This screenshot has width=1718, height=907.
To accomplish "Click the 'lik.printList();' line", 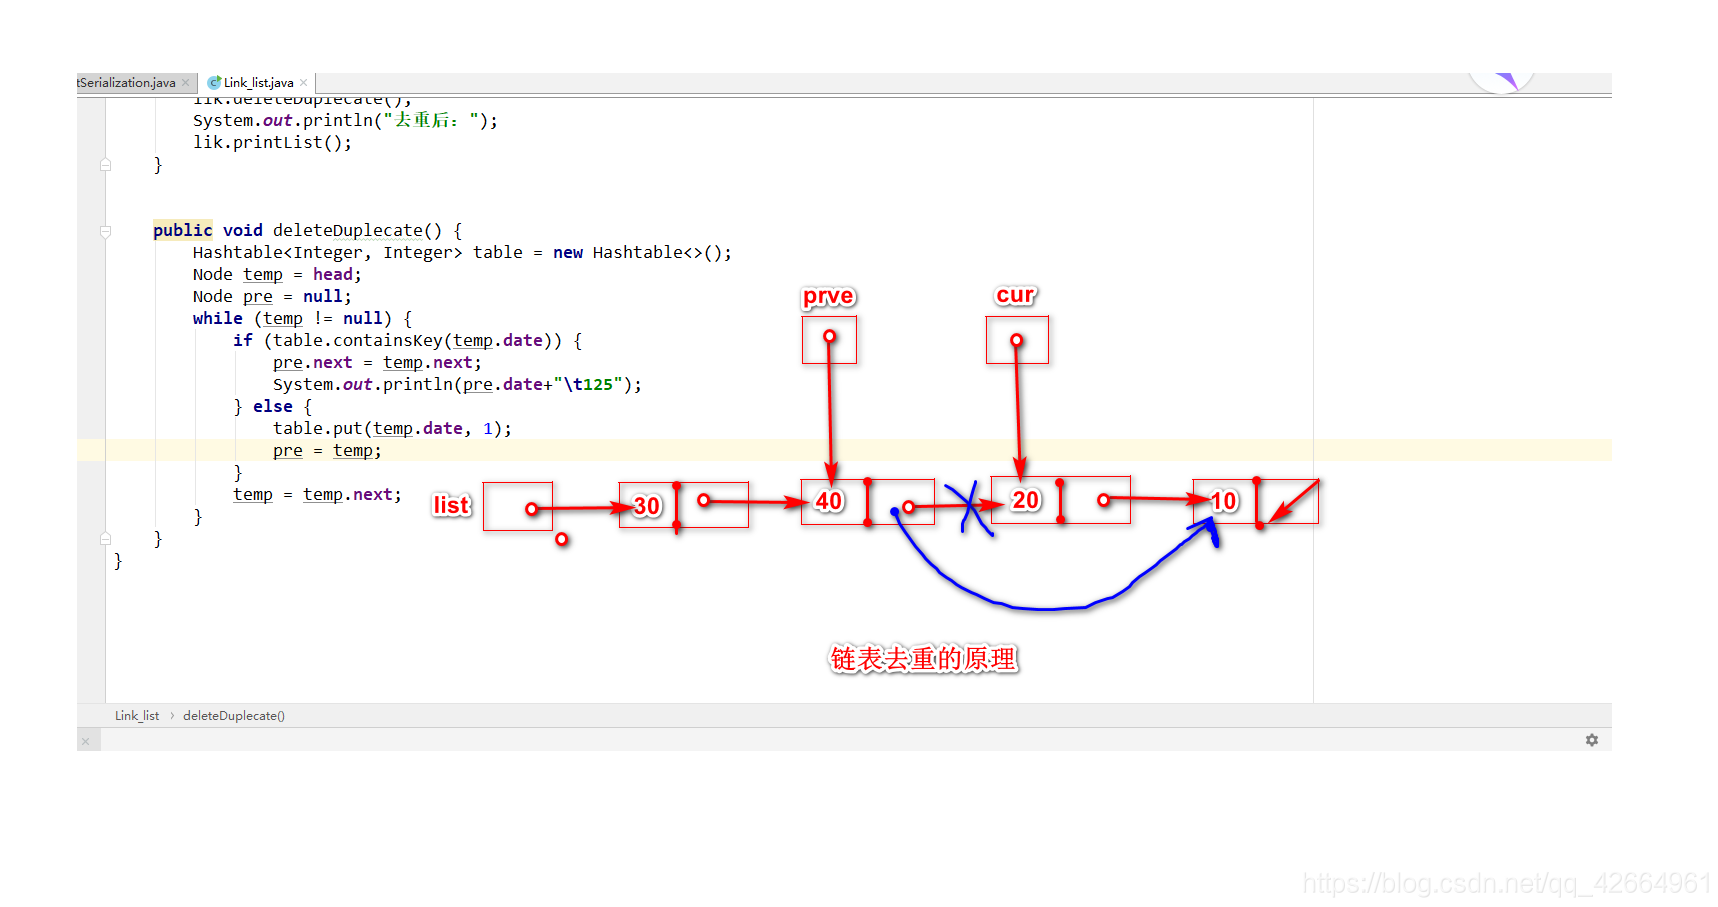I will (272, 143).
